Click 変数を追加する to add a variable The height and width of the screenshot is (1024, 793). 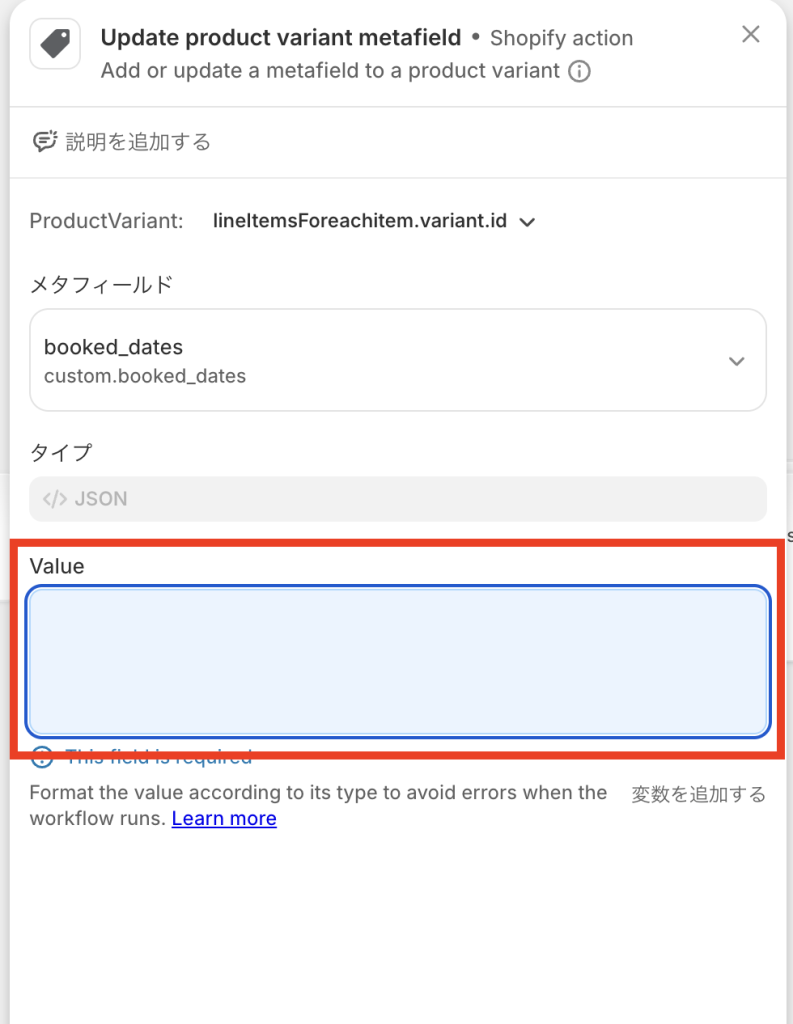(698, 795)
